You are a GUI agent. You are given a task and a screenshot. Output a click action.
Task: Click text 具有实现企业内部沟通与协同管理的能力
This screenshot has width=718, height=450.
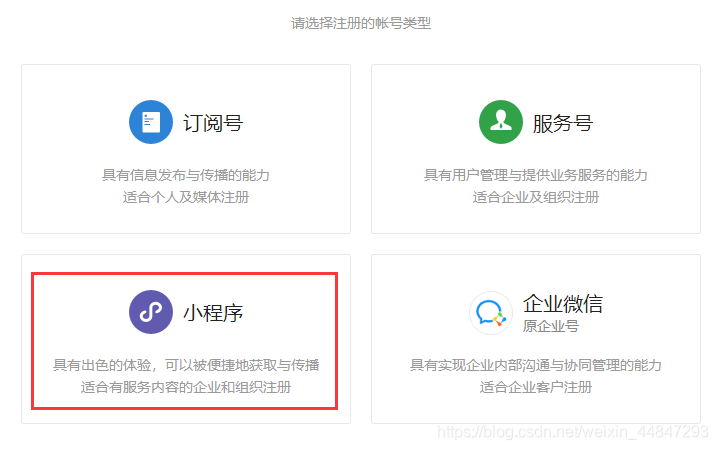click(x=535, y=365)
